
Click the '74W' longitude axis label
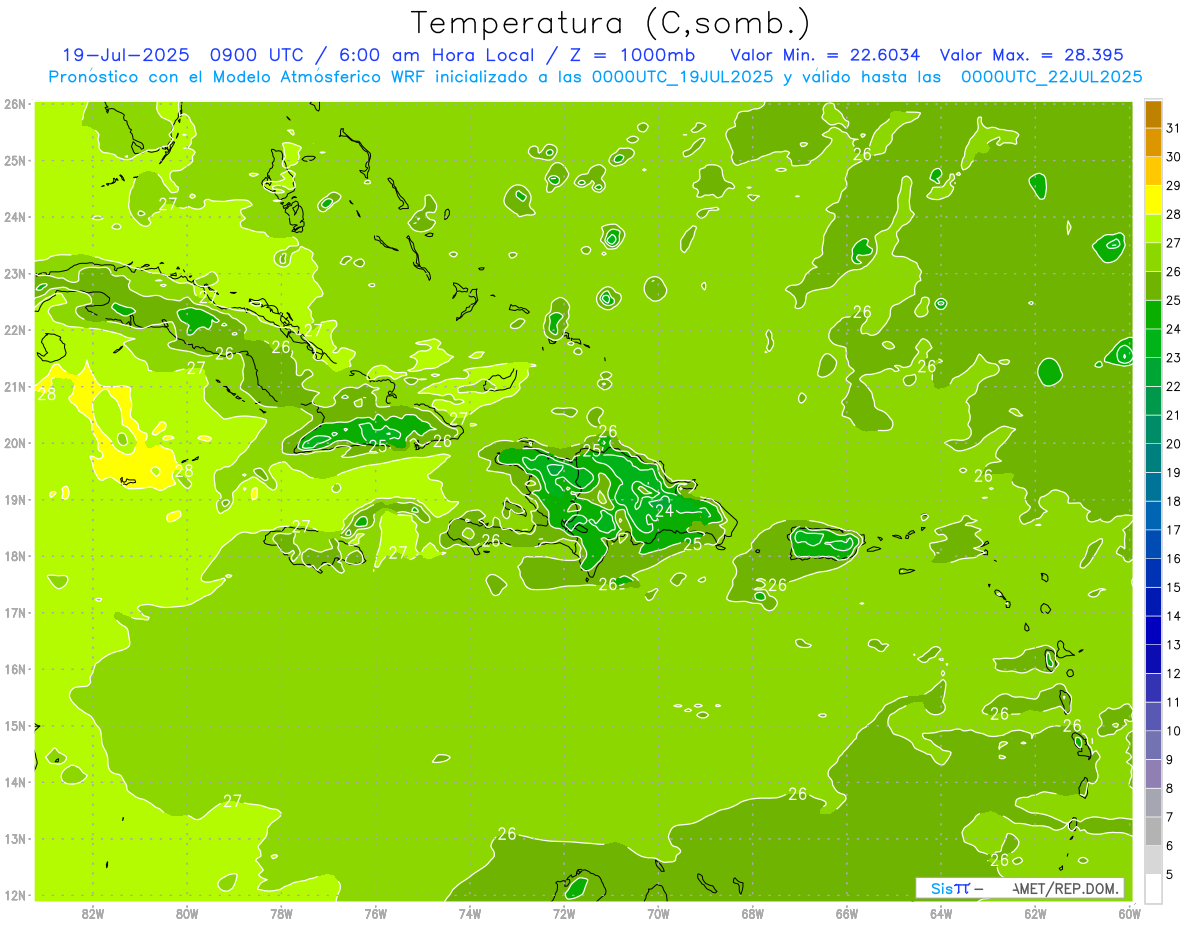tap(470, 913)
